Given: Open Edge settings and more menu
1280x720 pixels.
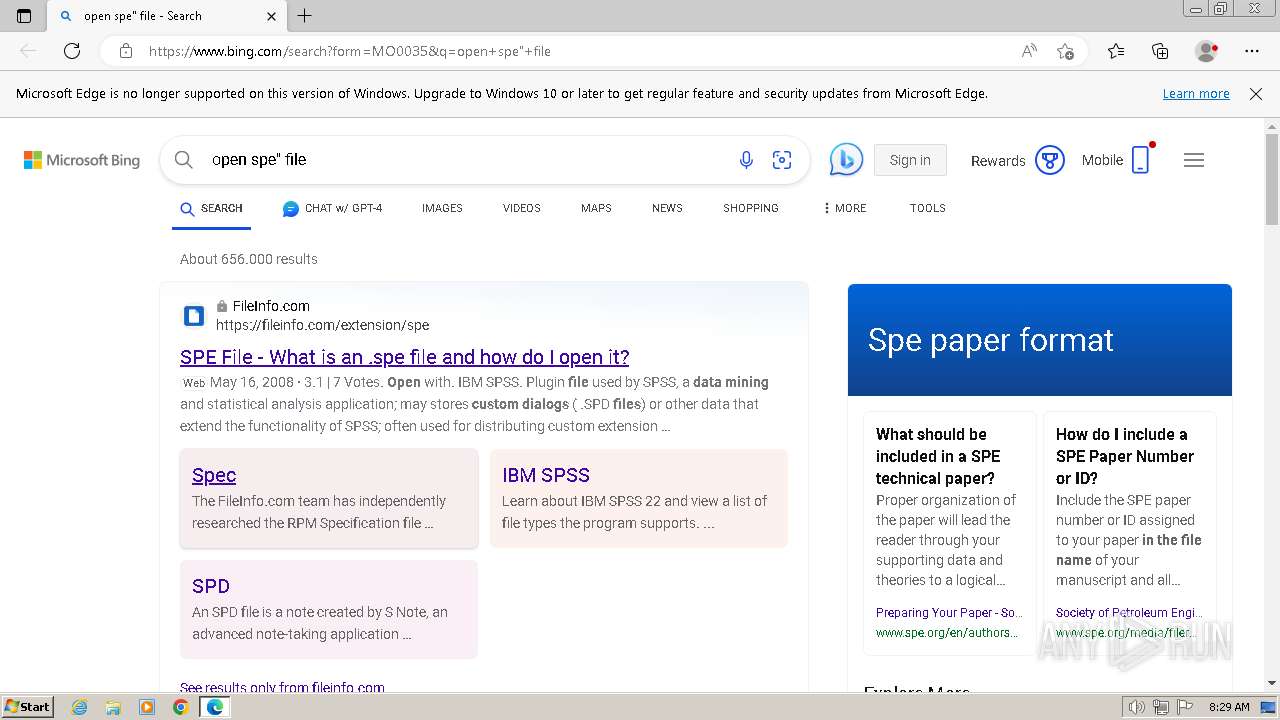Looking at the screenshot, I should [x=1252, y=51].
